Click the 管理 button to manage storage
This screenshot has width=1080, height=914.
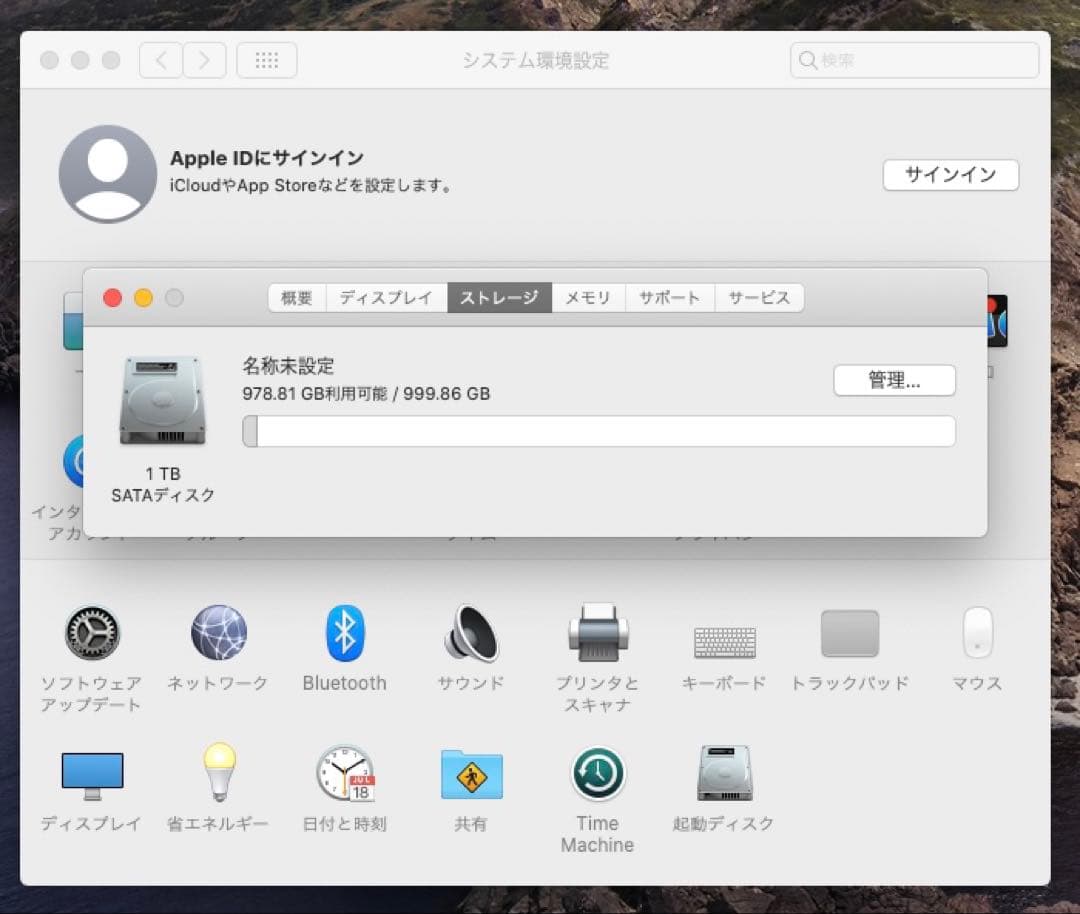click(894, 381)
